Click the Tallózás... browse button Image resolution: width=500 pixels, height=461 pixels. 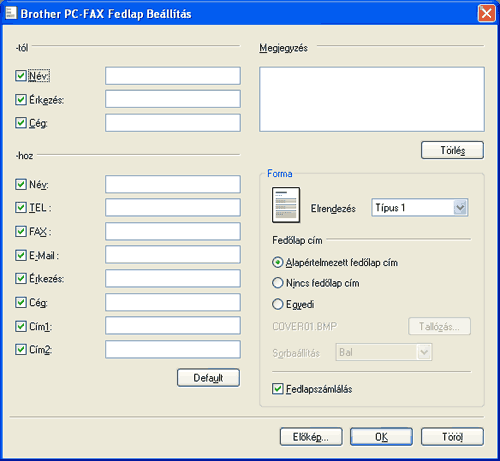tap(439, 326)
